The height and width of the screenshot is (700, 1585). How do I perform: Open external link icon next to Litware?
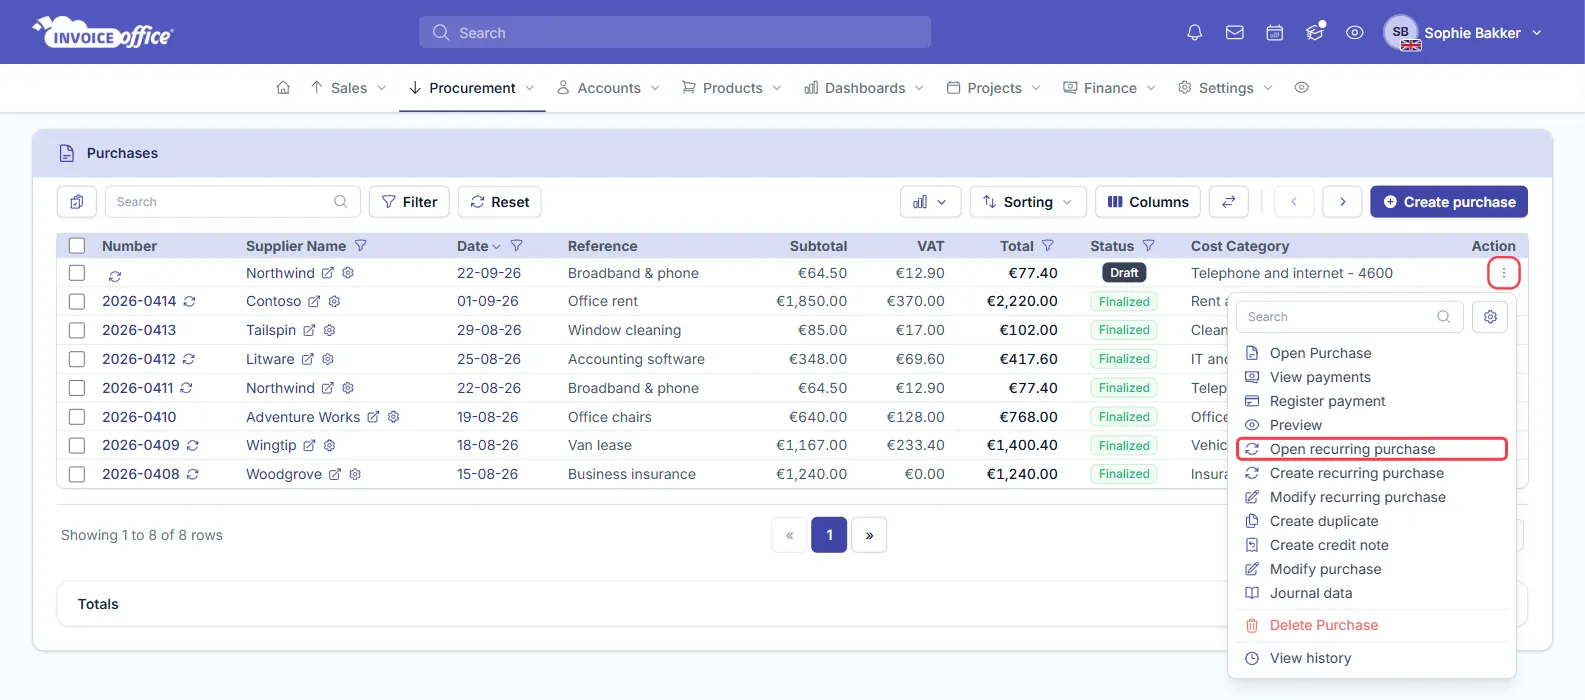coord(308,359)
